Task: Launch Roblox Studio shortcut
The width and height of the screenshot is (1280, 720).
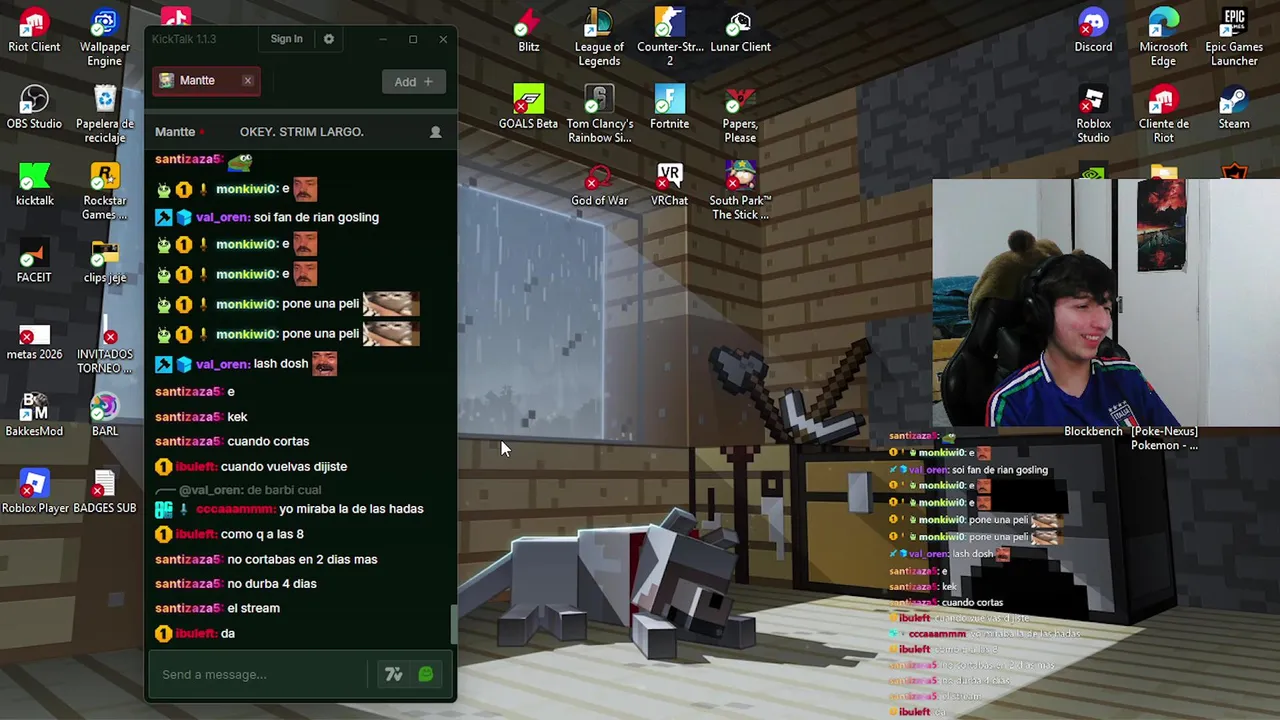Action: coord(1093,115)
